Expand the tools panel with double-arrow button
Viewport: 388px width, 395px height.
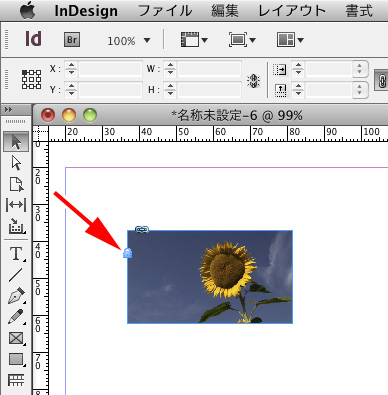pyautogui.click(x=9, y=110)
